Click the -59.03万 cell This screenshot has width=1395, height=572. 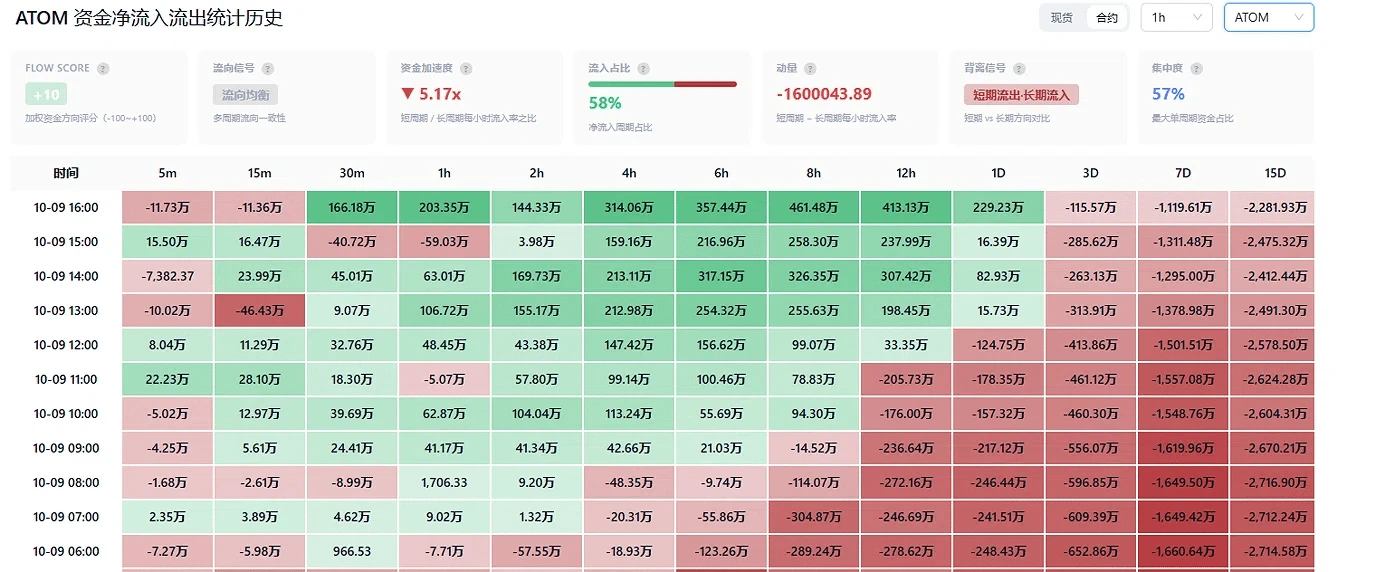[x=444, y=242]
